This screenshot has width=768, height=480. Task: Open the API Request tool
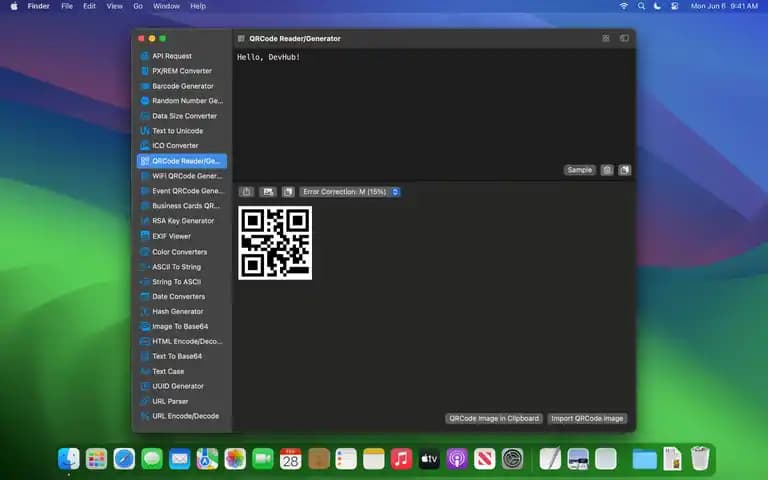[x=182, y=56]
